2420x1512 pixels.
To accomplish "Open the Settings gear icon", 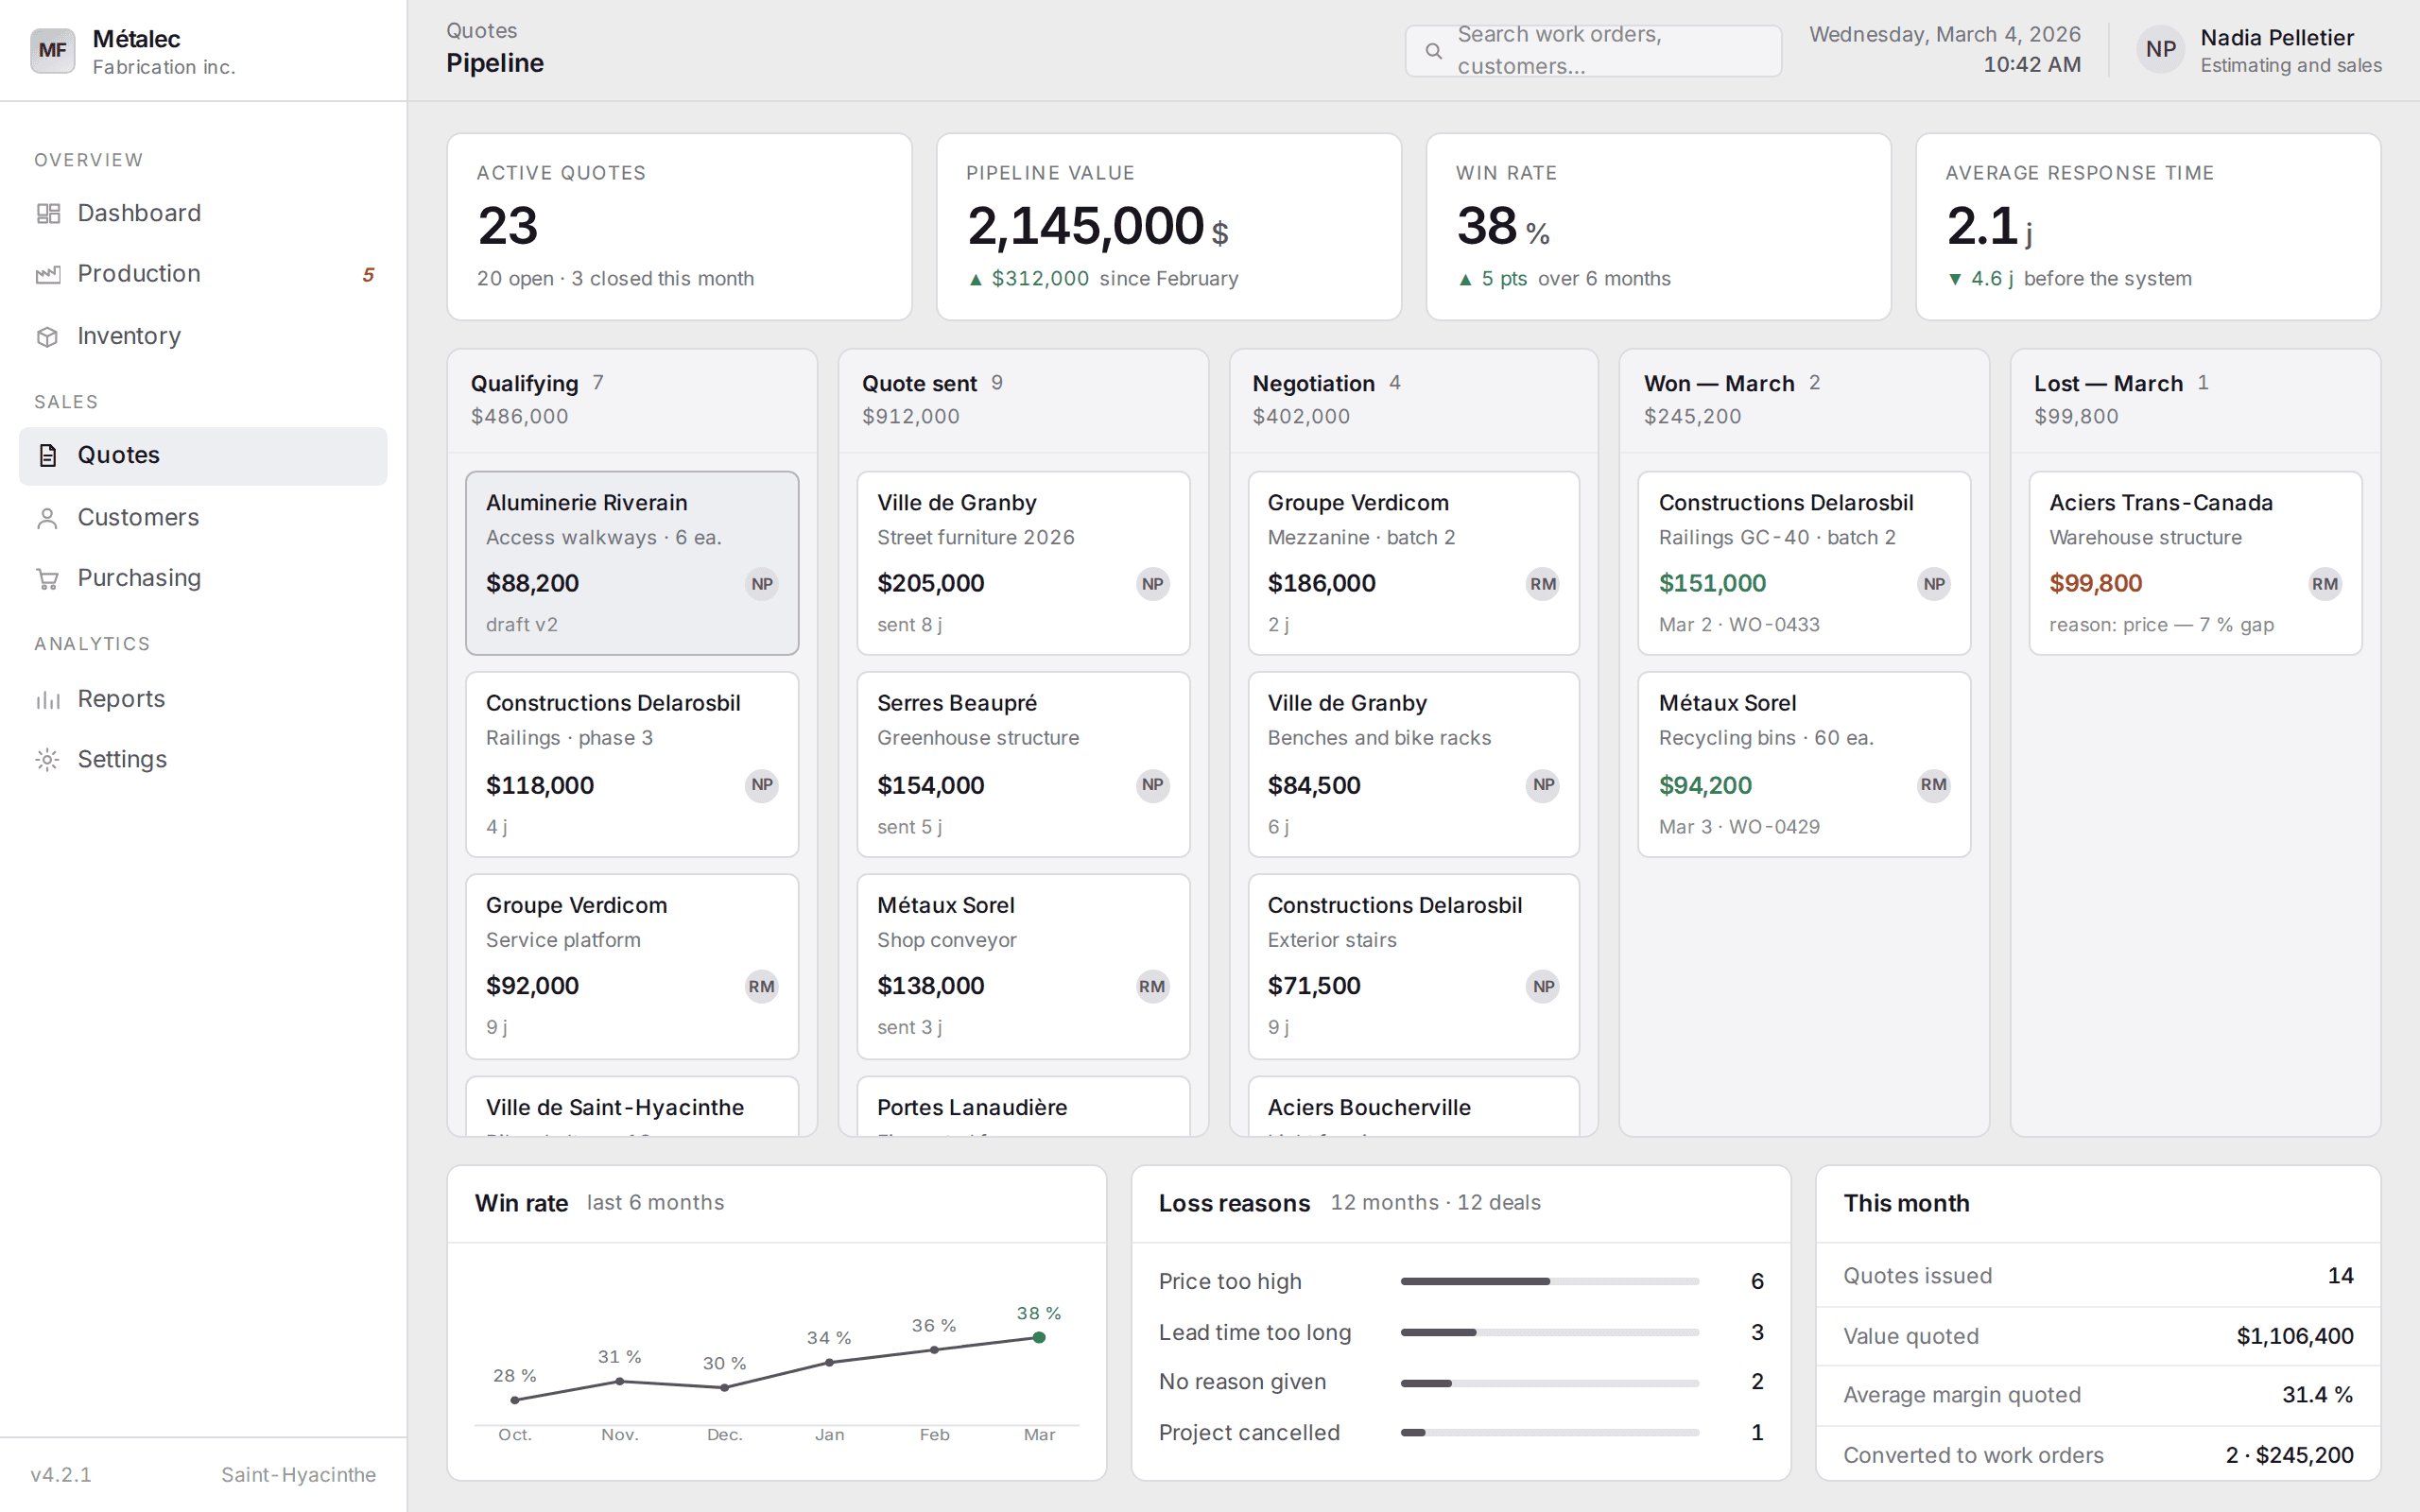I will pos(47,760).
